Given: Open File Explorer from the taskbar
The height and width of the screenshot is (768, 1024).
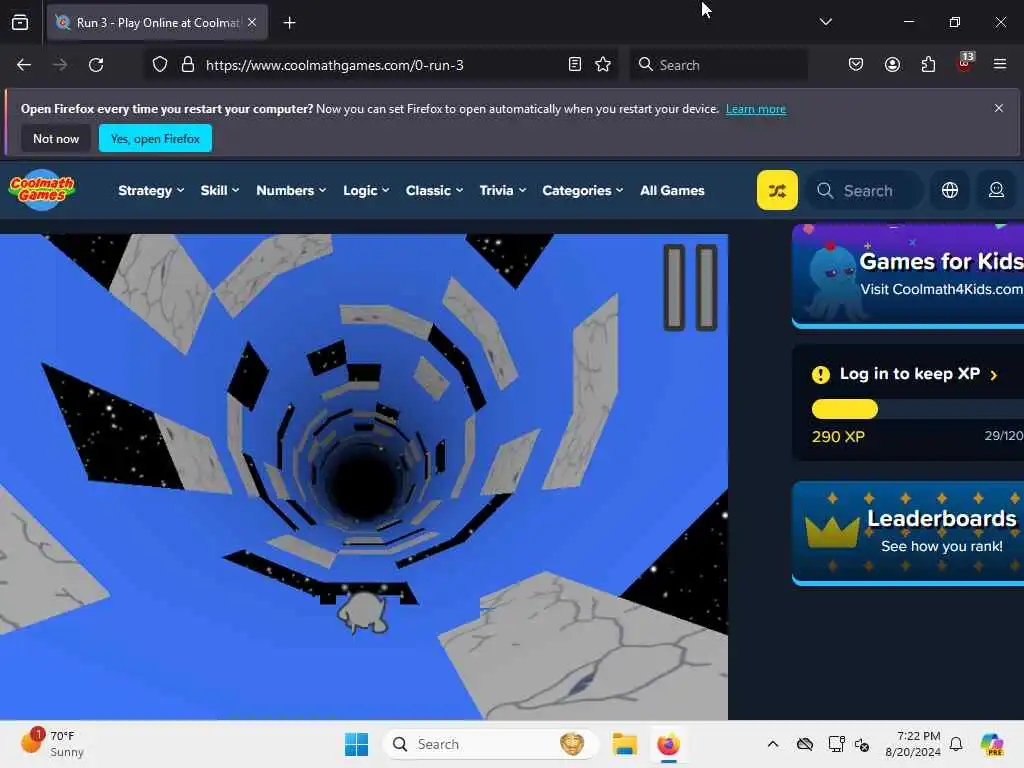Looking at the screenshot, I should click(624, 744).
